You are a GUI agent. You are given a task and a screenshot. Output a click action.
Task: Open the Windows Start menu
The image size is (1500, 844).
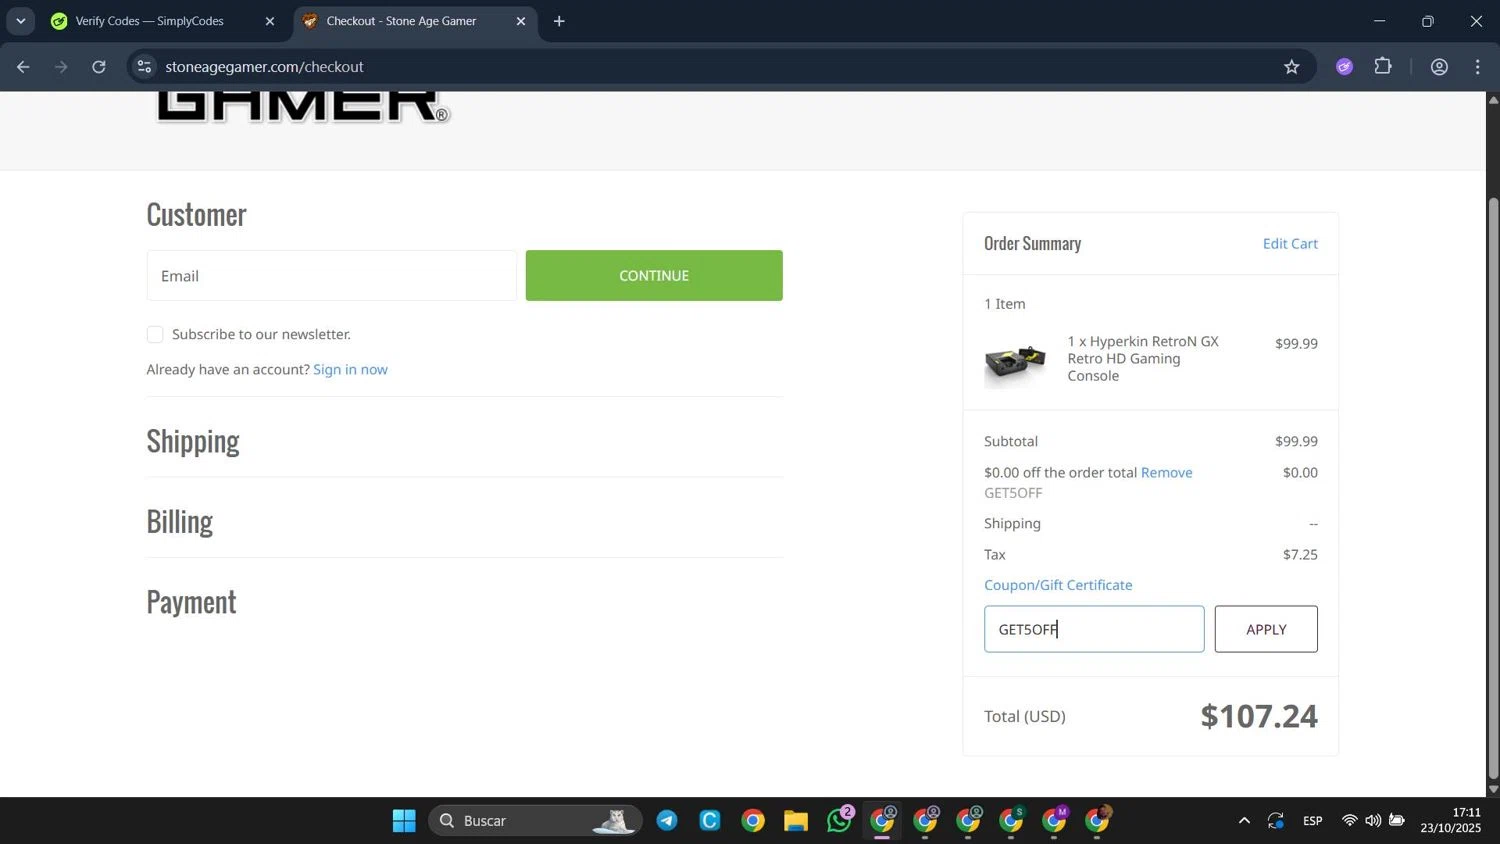pyautogui.click(x=404, y=821)
